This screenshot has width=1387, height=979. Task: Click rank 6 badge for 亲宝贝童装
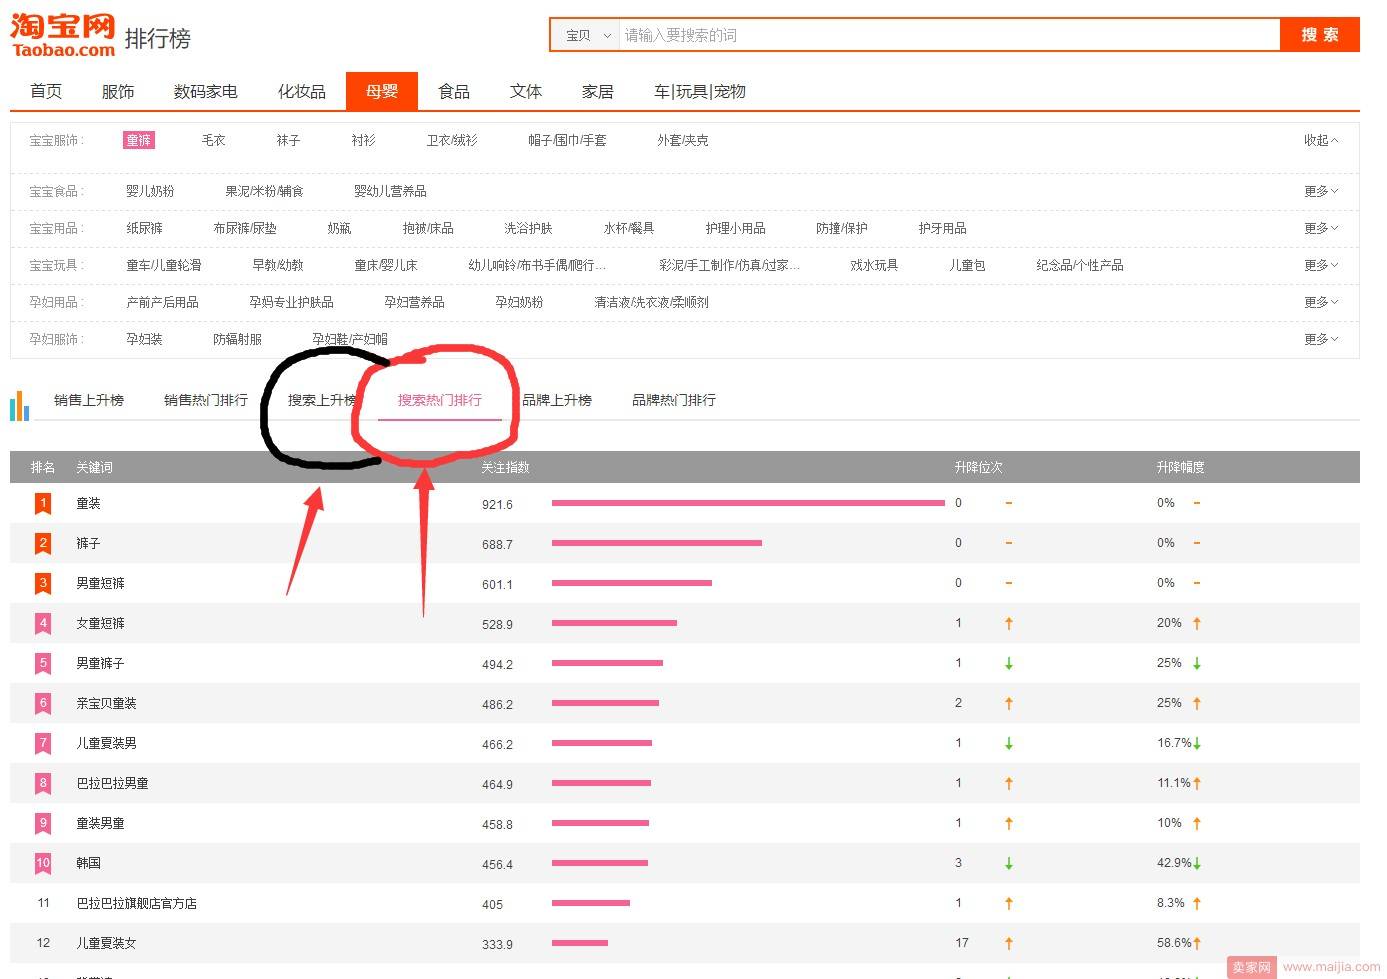click(x=43, y=704)
